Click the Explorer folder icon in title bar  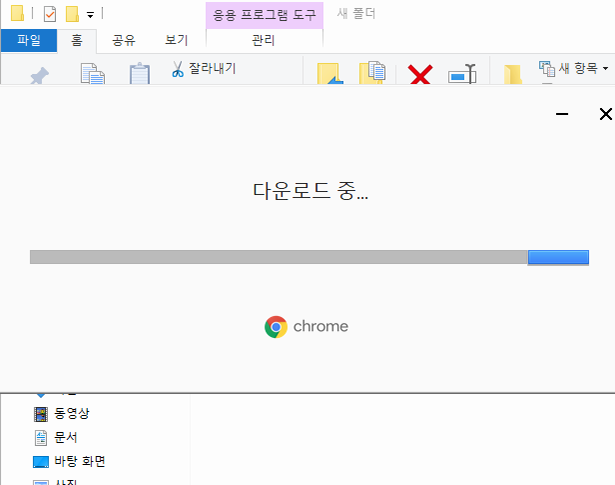[17, 13]
